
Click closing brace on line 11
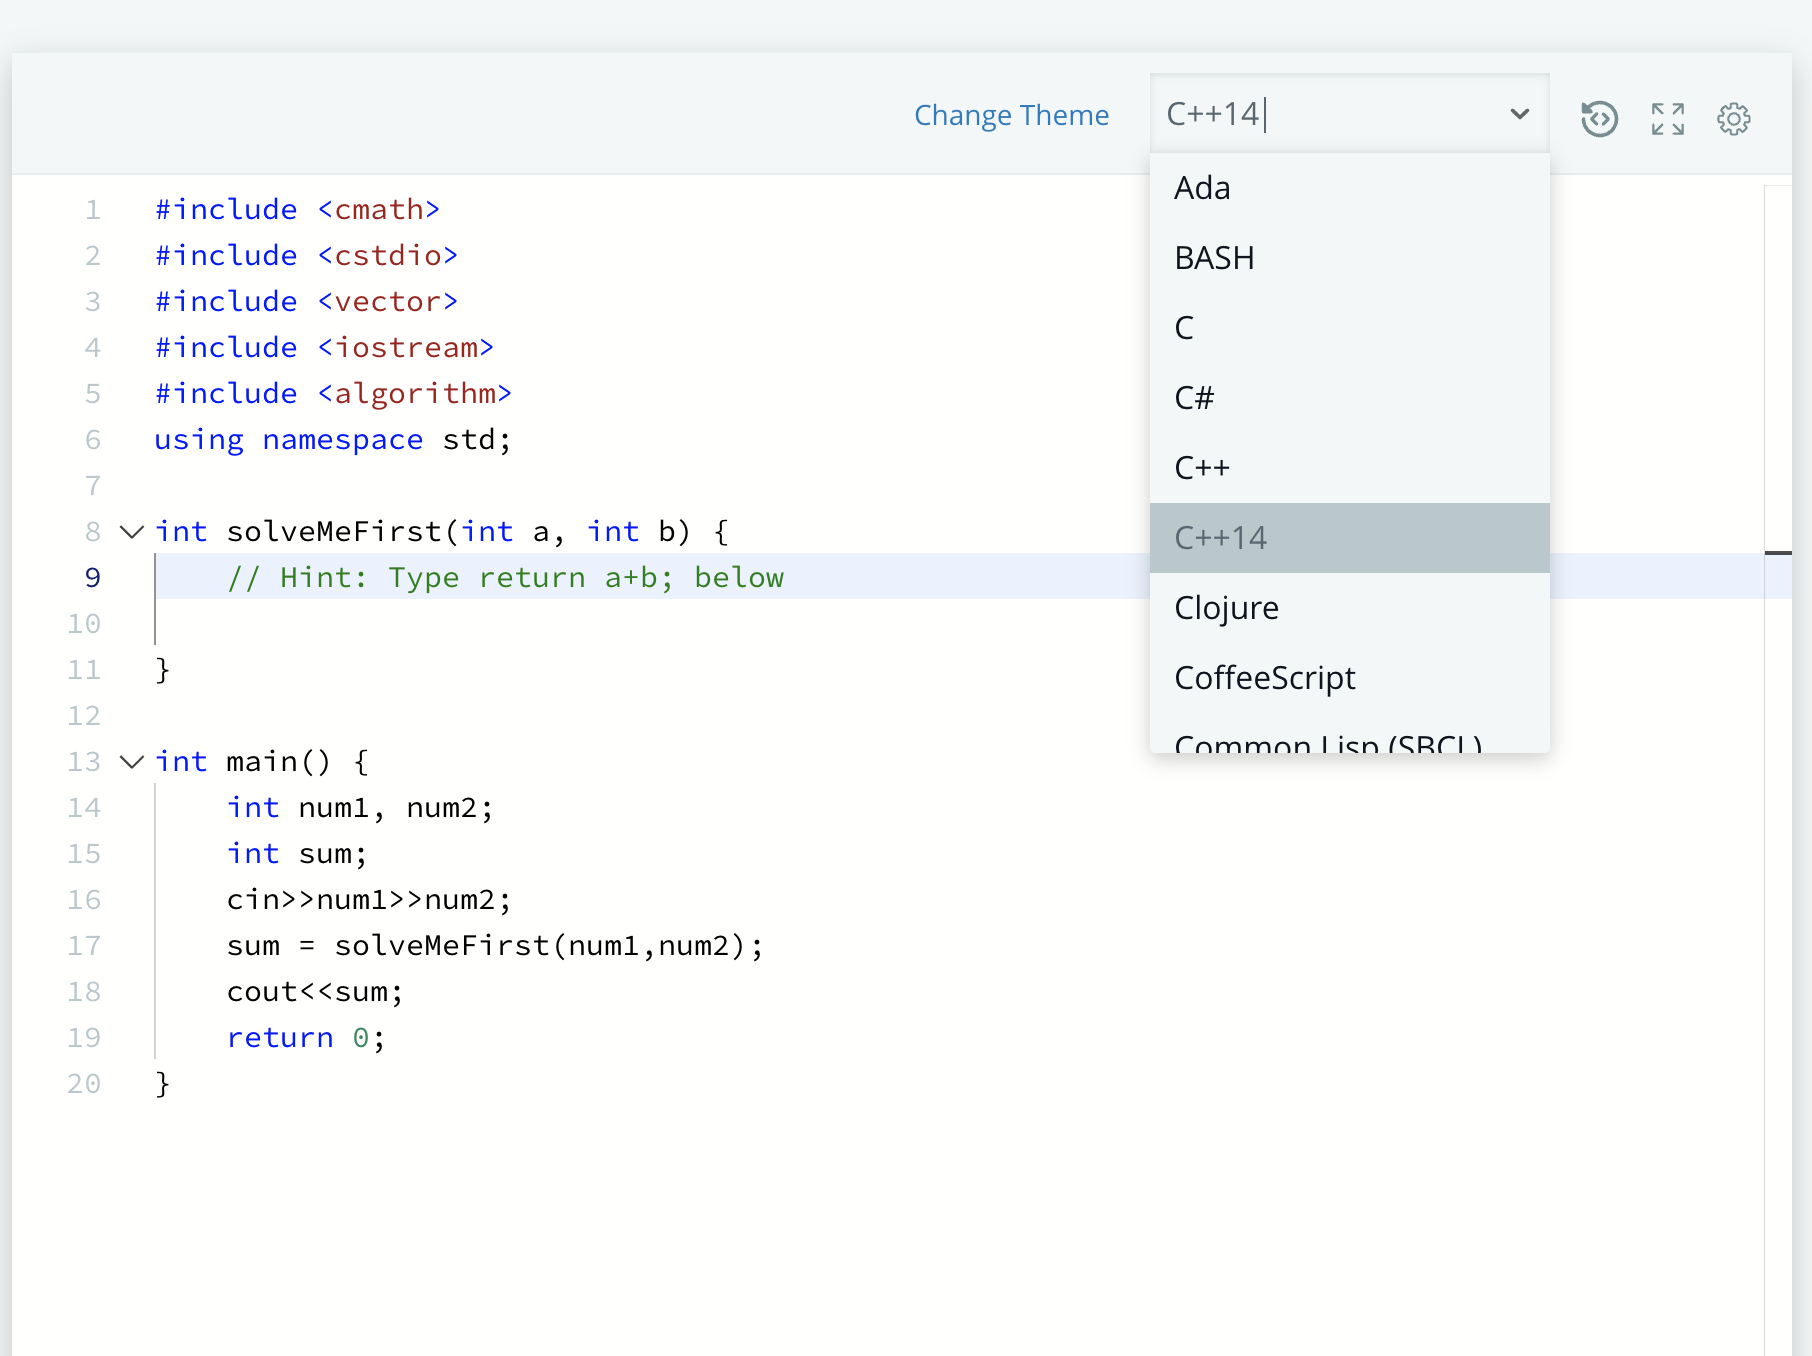point(162,669)
